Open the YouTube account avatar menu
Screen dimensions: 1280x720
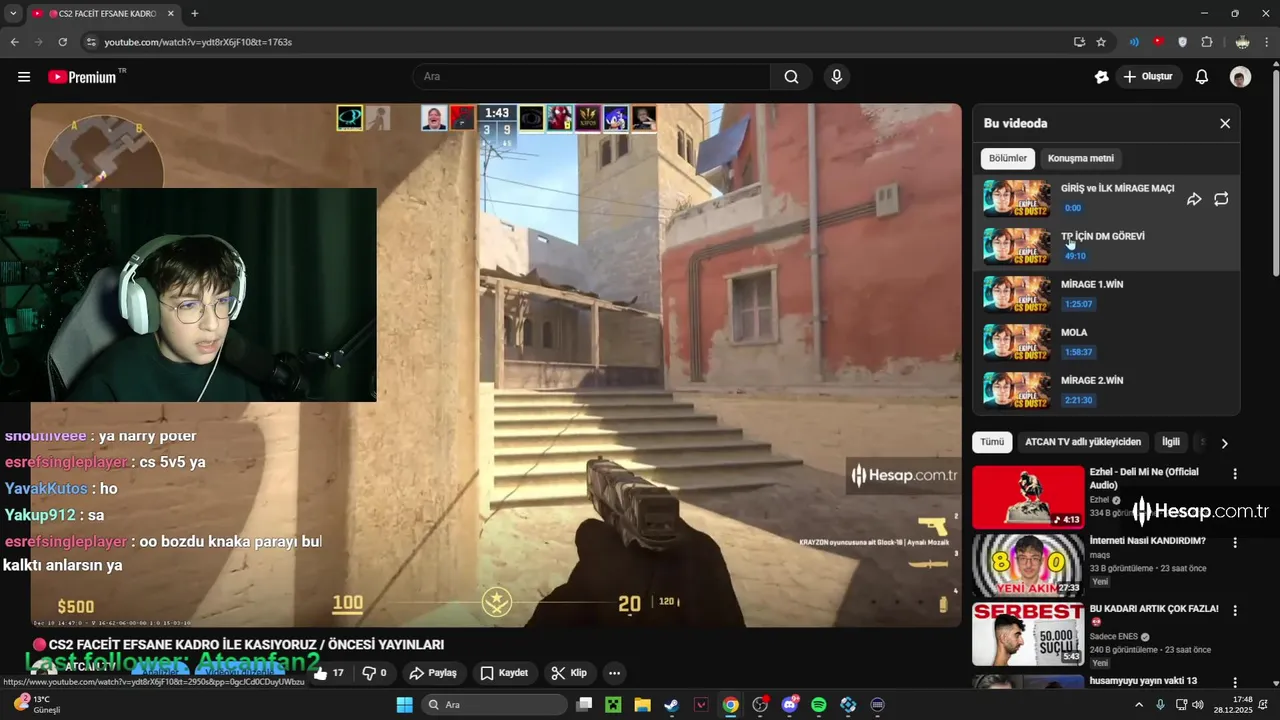pos(1240,77)
